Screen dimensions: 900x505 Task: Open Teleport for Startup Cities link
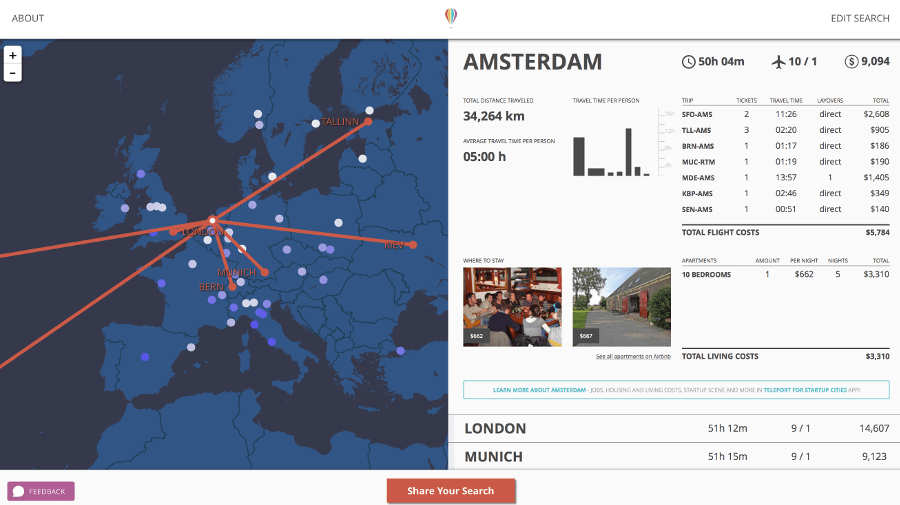(805, 390)
